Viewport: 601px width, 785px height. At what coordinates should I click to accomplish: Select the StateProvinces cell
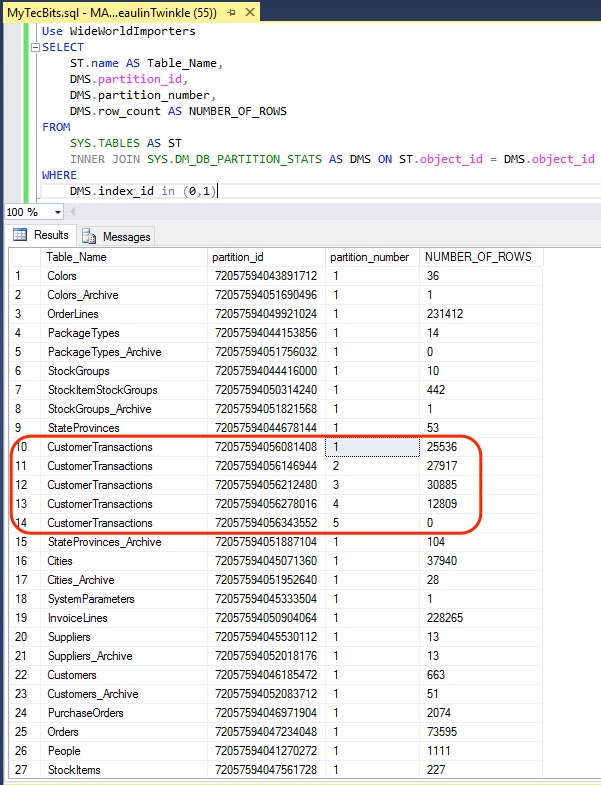[124, 428]
